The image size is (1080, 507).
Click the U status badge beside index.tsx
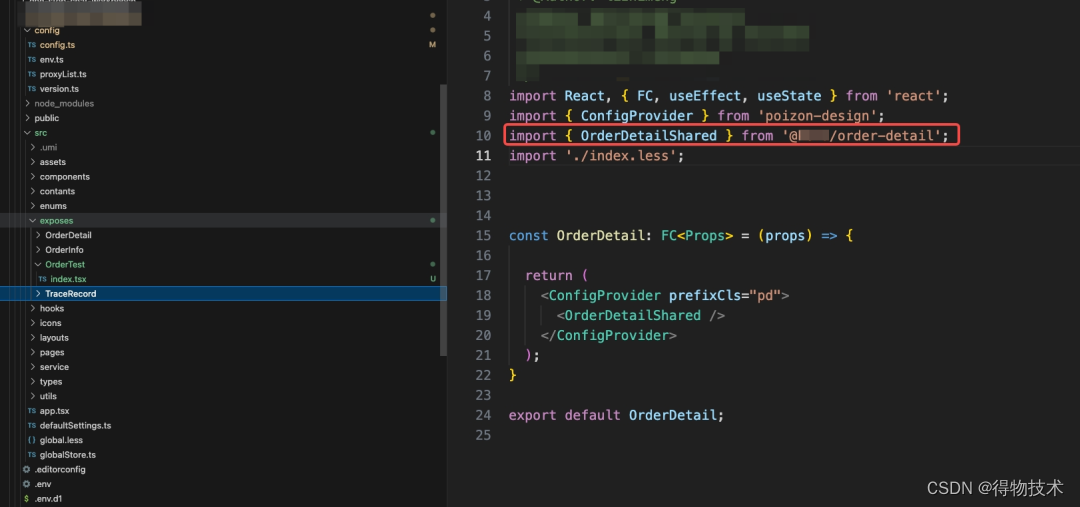point(433,279)
